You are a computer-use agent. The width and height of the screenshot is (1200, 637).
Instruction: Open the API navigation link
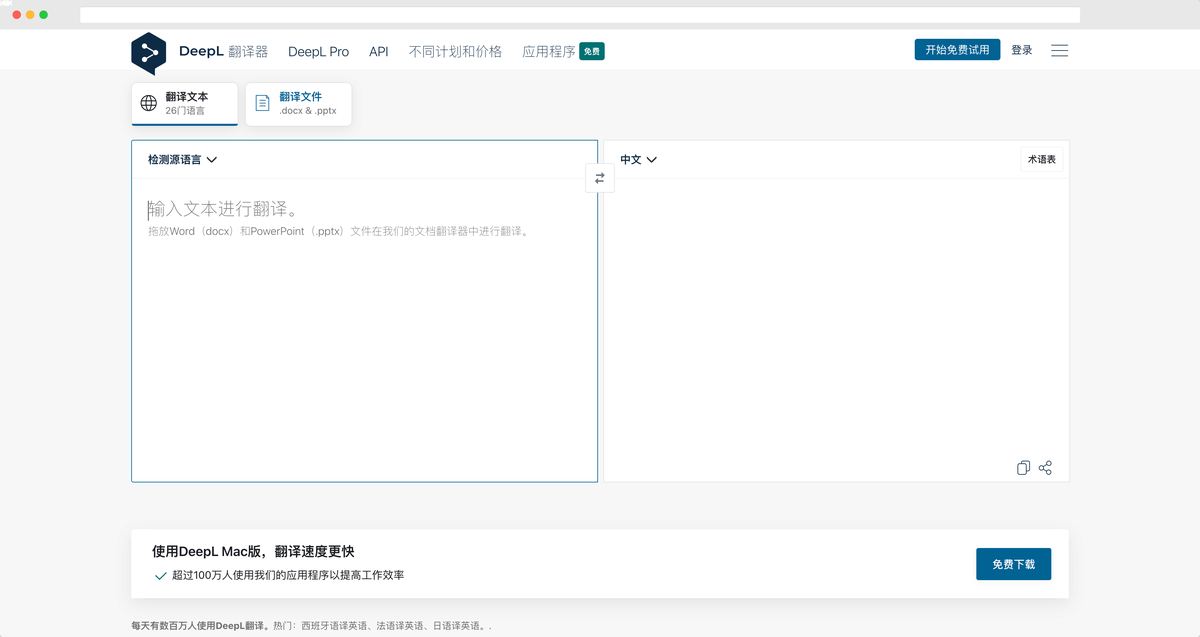pos(378,51)
